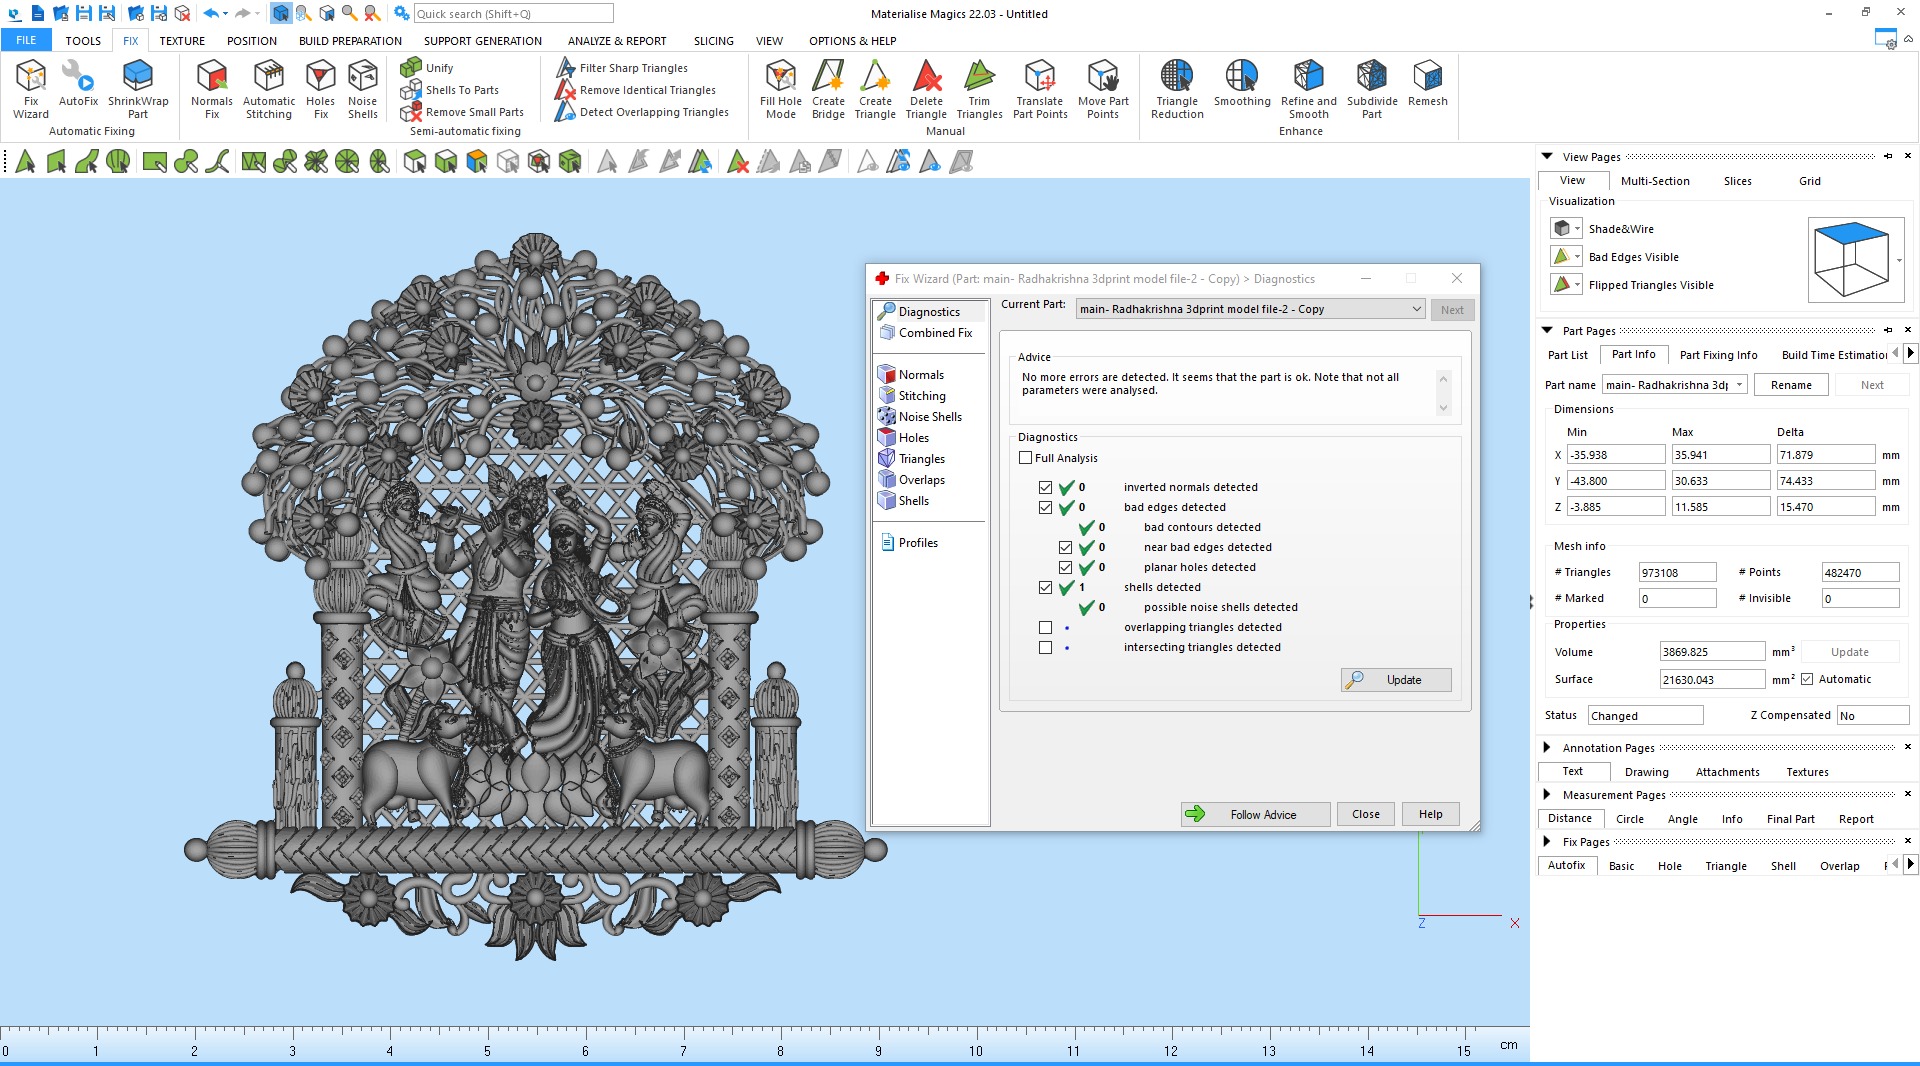Go to the SLICING tab

pyautogui.click(x=714, y=41)
